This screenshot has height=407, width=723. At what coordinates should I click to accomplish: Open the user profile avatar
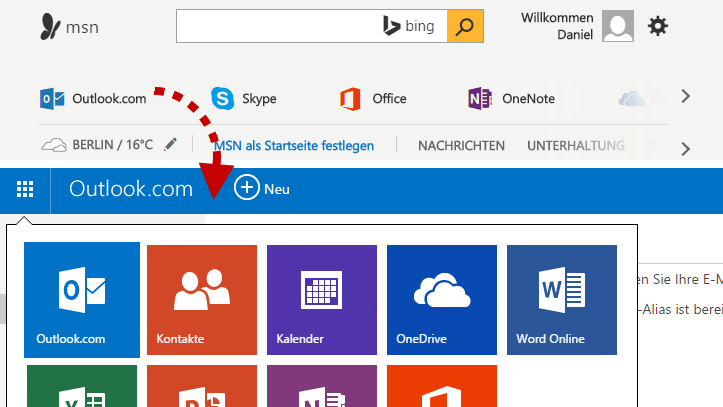pyautogui.click(x=617, y=26)
